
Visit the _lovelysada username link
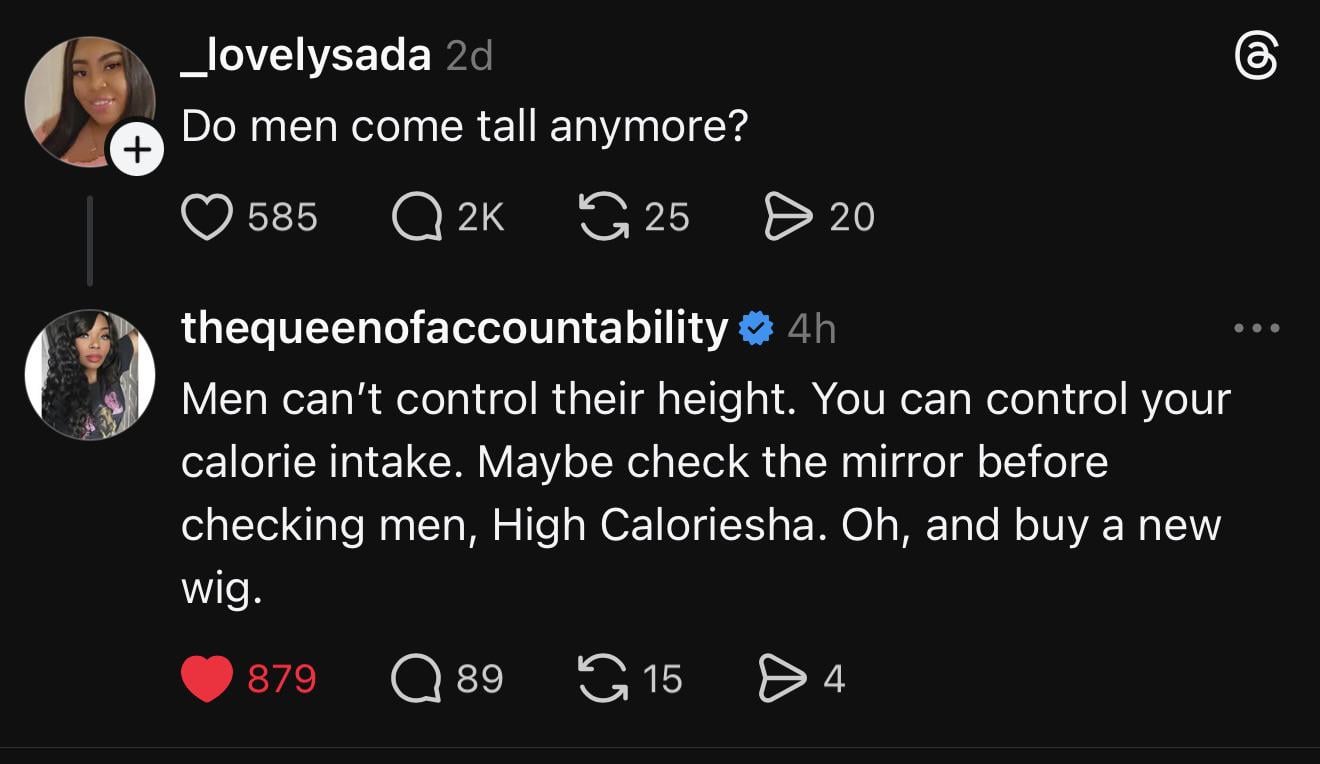[x=306, y=55]
